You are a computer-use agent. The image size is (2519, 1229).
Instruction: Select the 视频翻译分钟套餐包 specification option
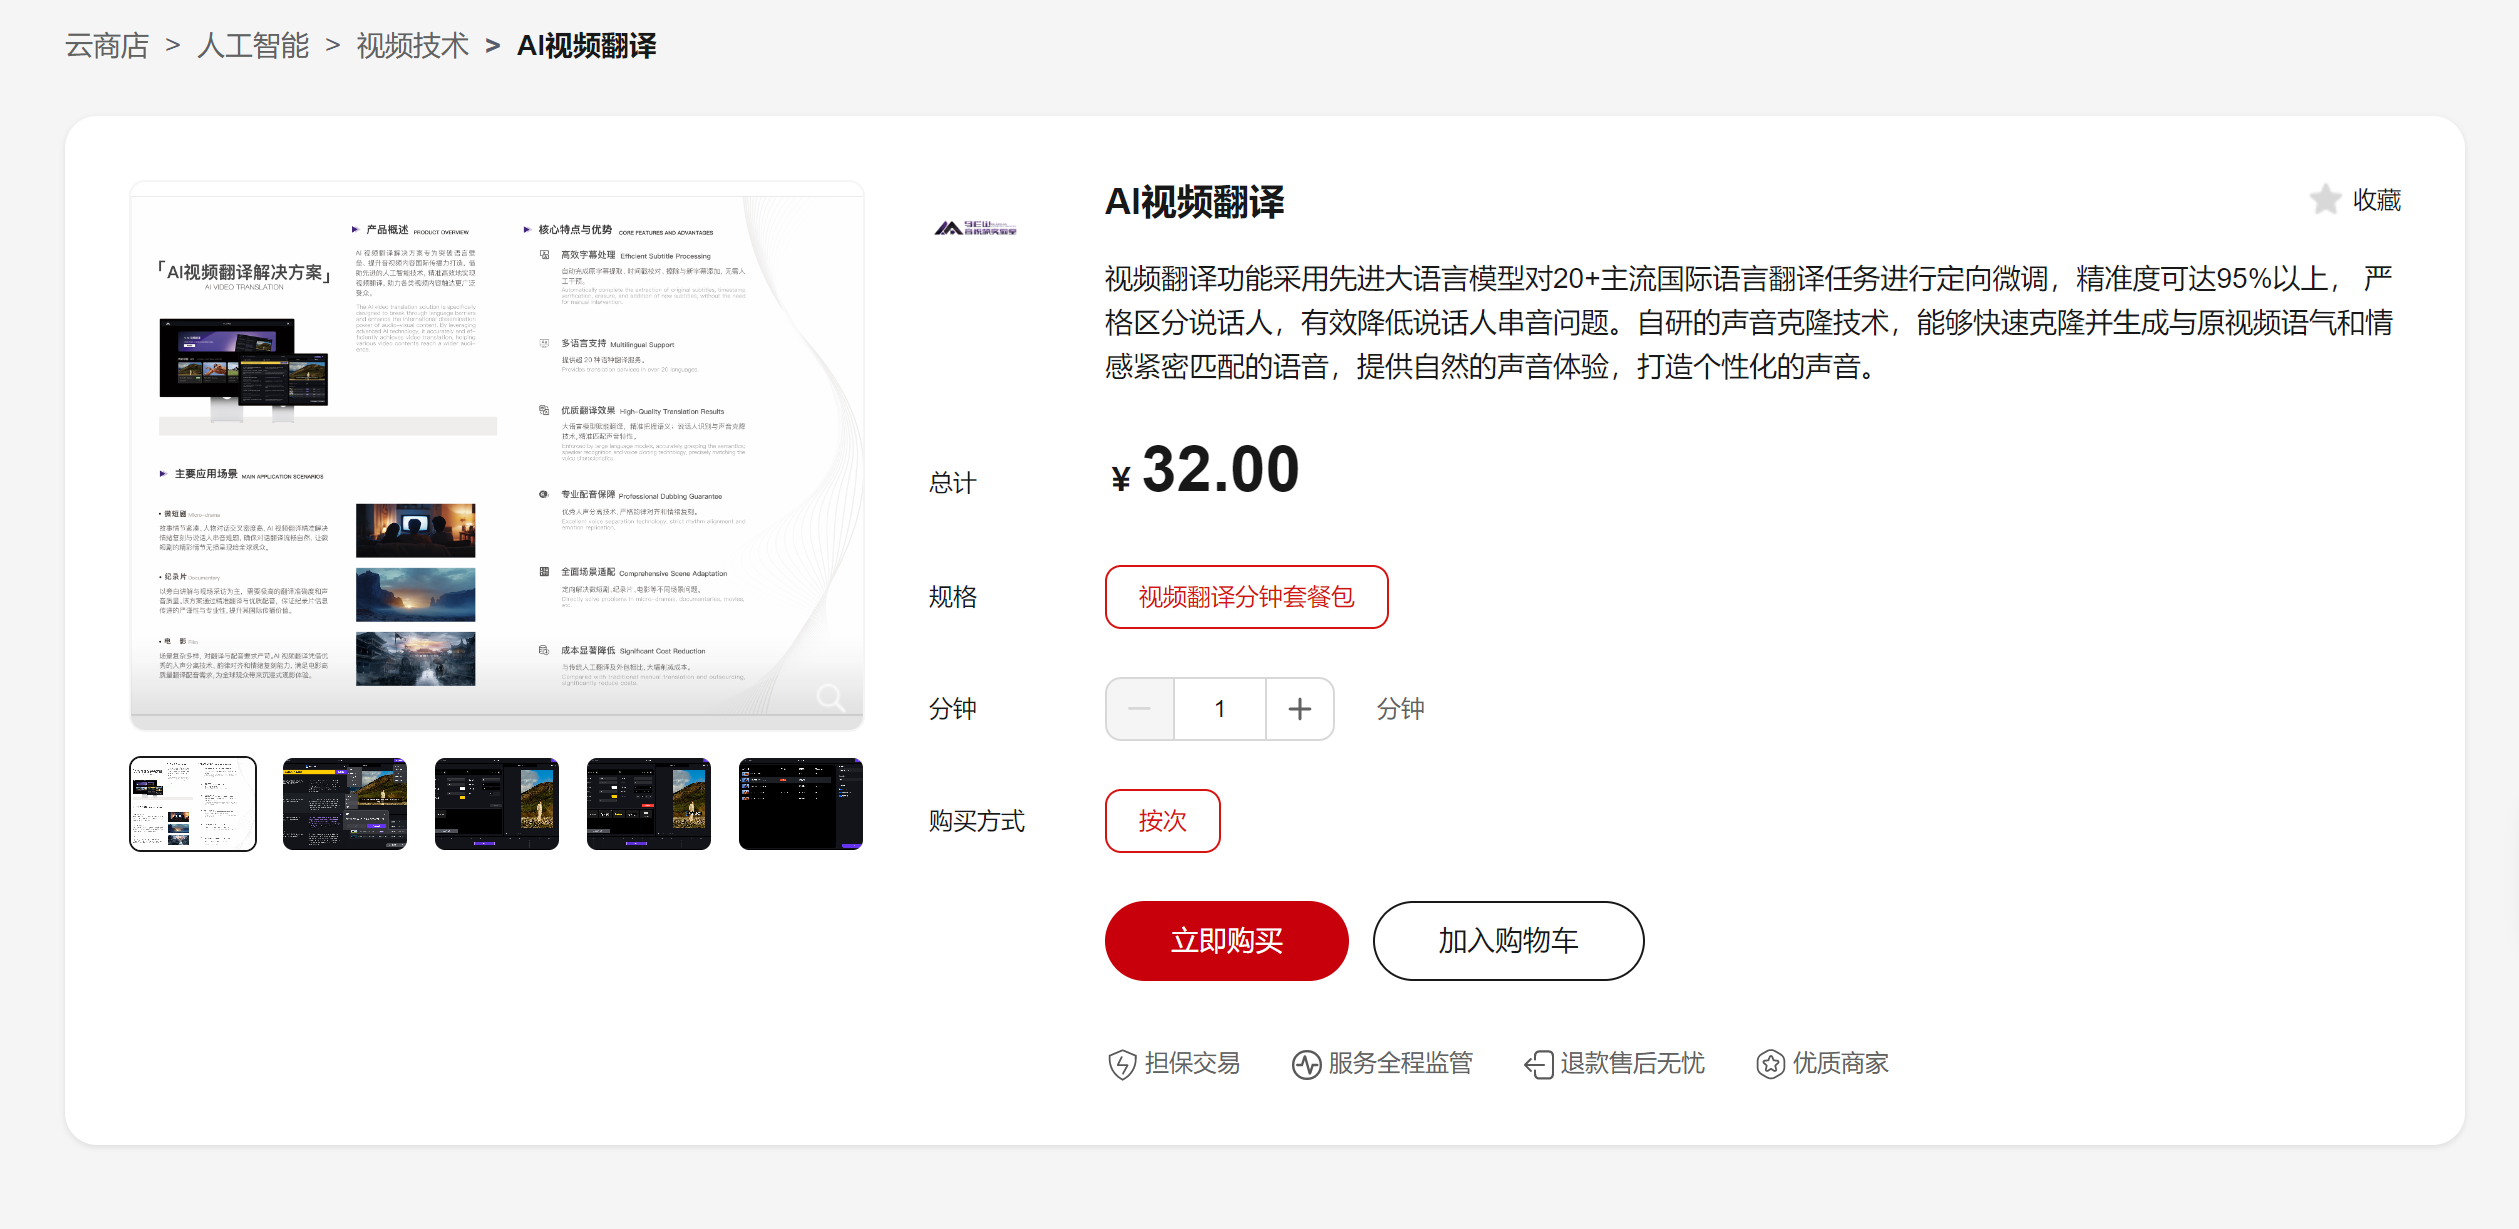(x=1245, y=597)
